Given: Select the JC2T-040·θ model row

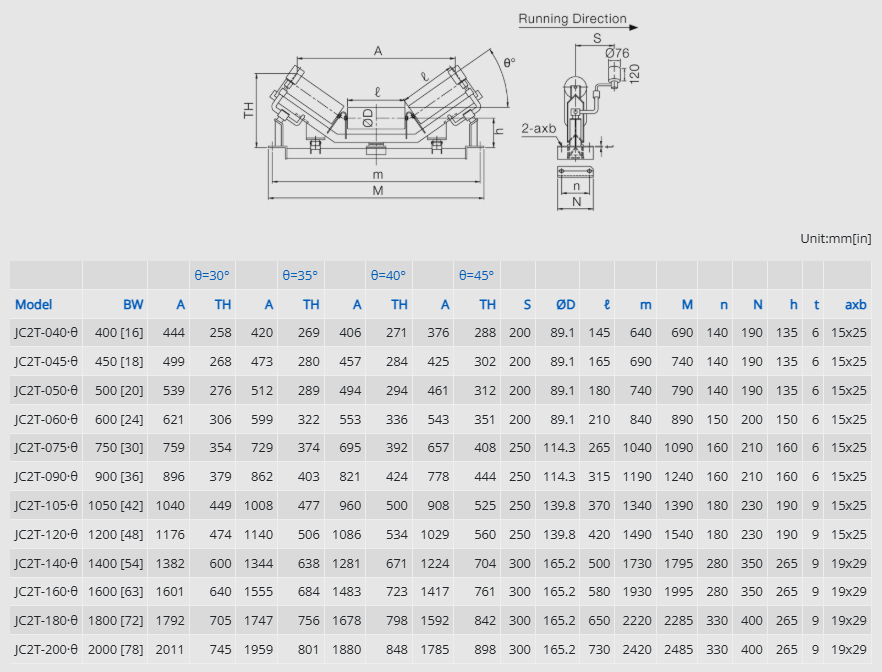Looking at the screenshot, I should tap(46, 332).
